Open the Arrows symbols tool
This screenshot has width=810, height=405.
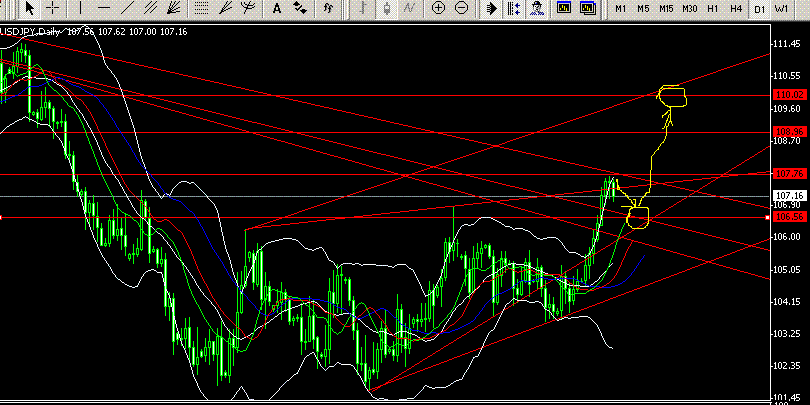tap(300, 8)
